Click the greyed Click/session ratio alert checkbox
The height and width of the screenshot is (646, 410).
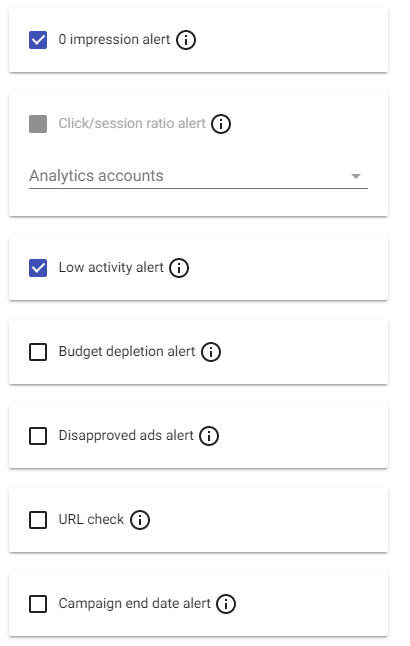click(x=38, y=124)
